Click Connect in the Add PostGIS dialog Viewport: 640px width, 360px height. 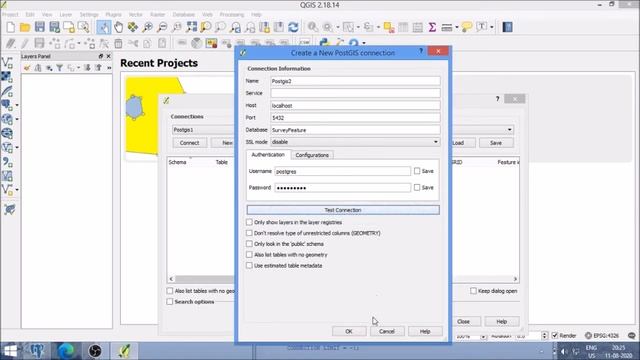[189, 143]
